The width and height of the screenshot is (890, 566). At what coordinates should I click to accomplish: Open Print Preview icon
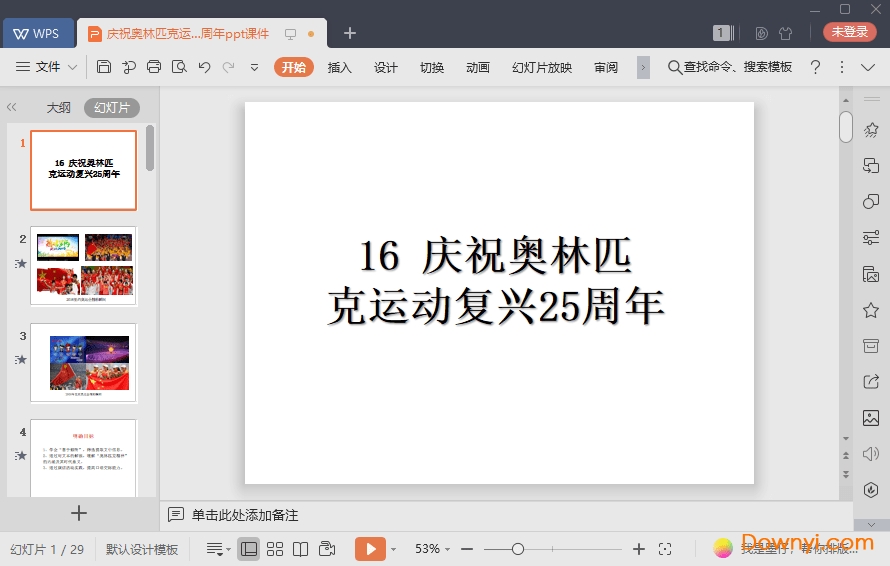(x=179, y=67)
